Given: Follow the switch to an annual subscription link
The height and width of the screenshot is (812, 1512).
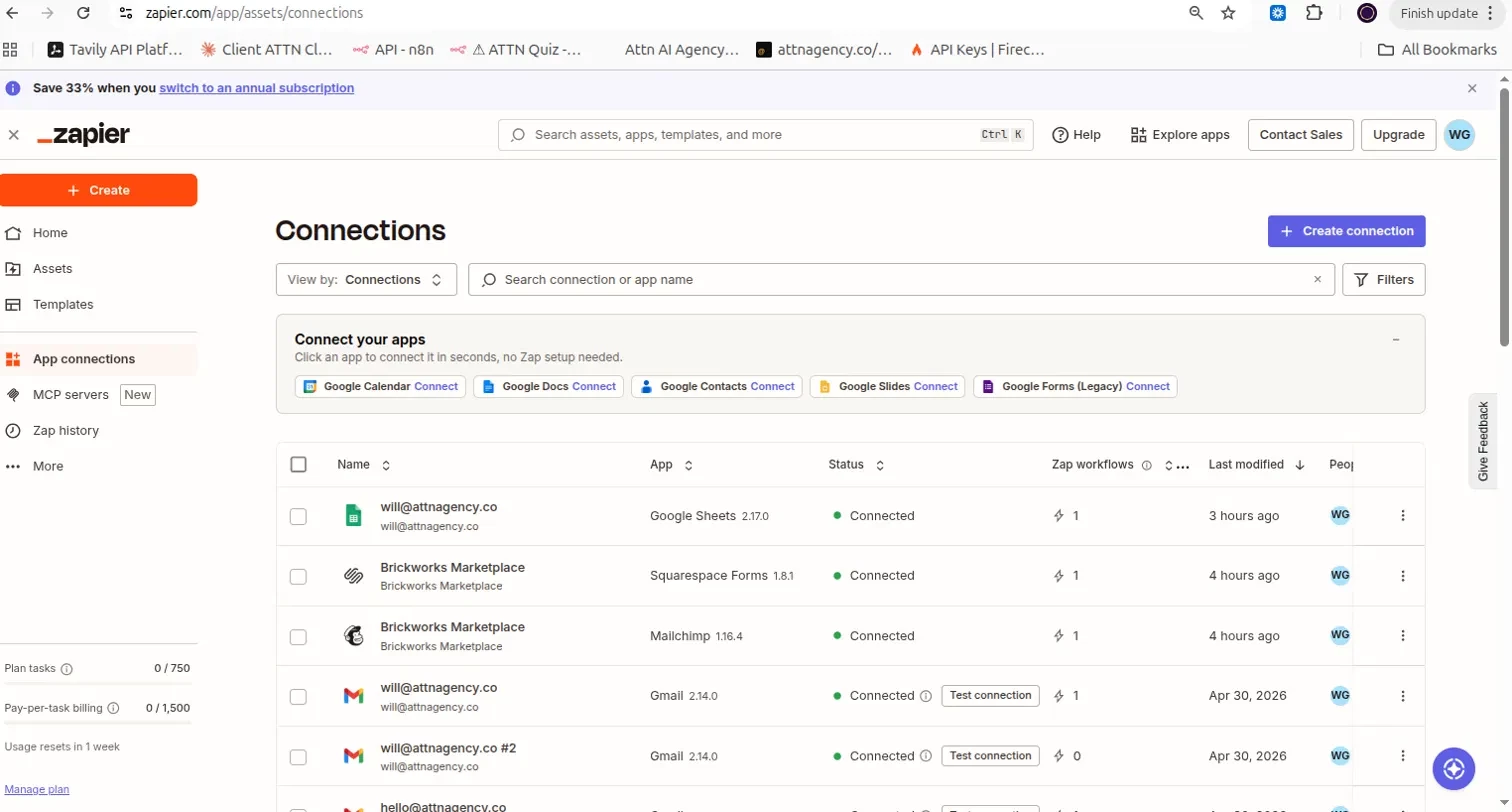Looking at the screenshot, I should click(257, 88).
